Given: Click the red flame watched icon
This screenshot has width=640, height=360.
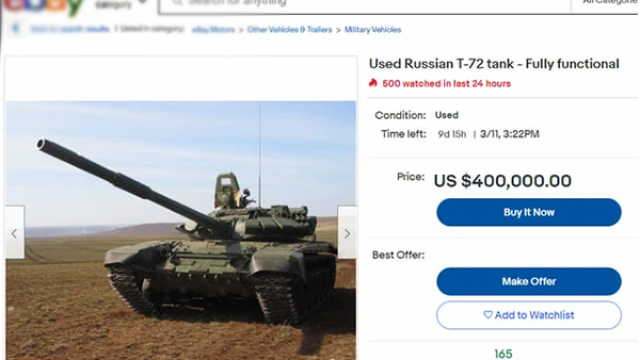Looking at the screenshot, I should [373, 83].
